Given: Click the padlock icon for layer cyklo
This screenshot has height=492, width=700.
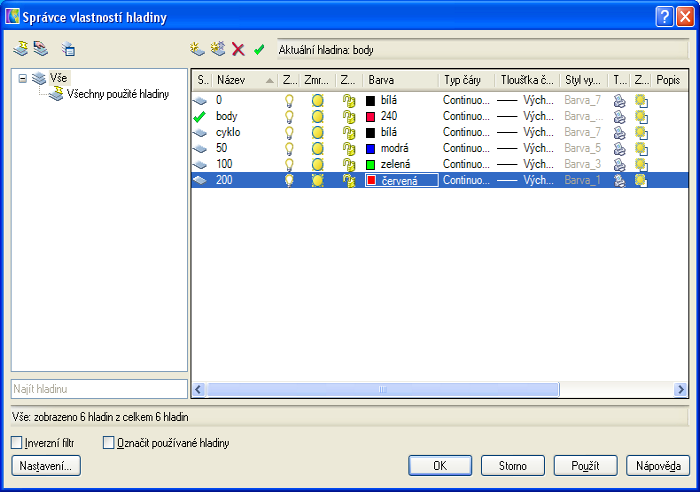Looking at the screenshot, I should click(x=349, y=132).
